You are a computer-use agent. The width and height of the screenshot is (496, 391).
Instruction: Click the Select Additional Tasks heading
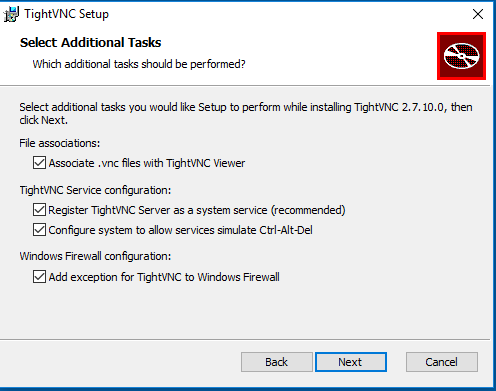(90, 43)
